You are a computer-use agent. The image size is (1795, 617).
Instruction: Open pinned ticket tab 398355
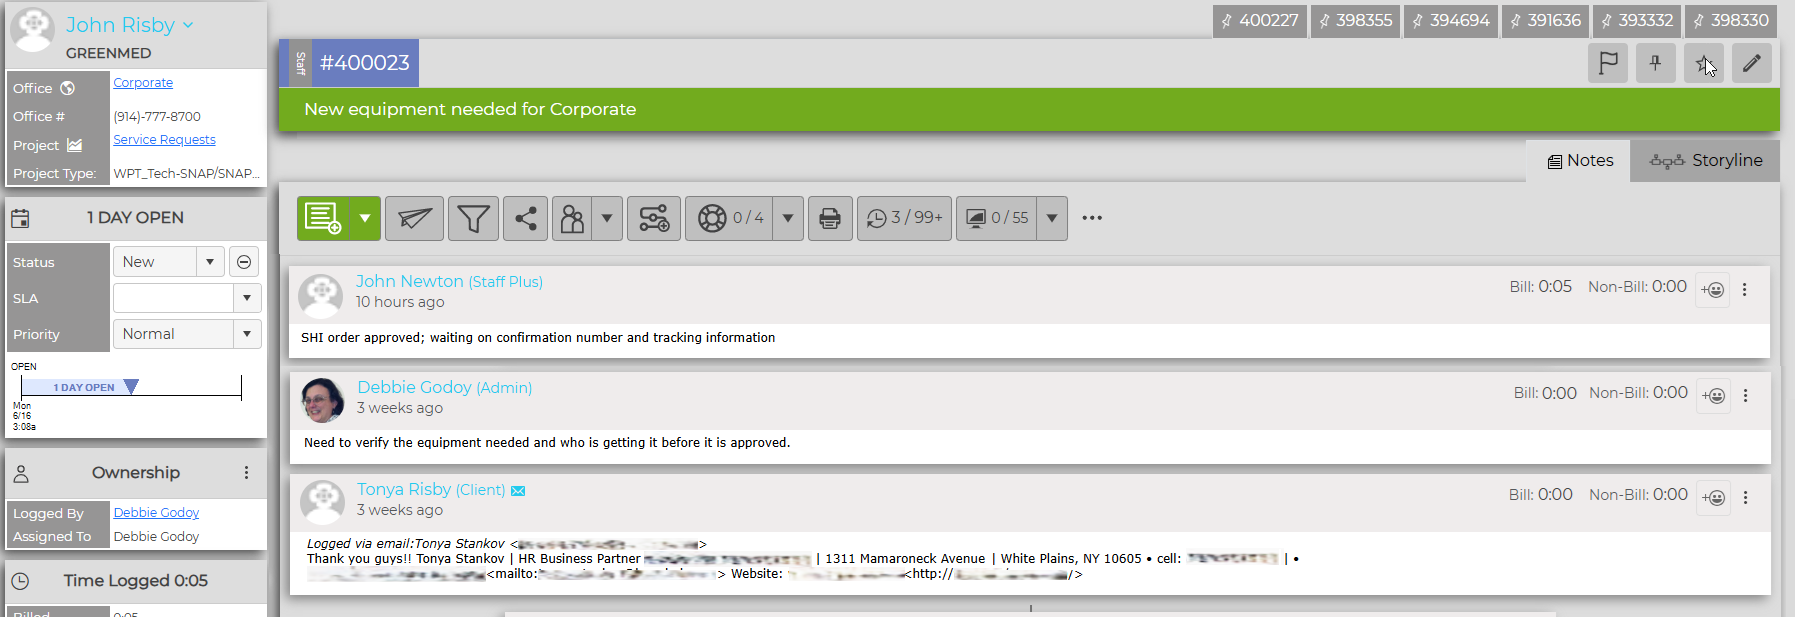[1355, 20]
